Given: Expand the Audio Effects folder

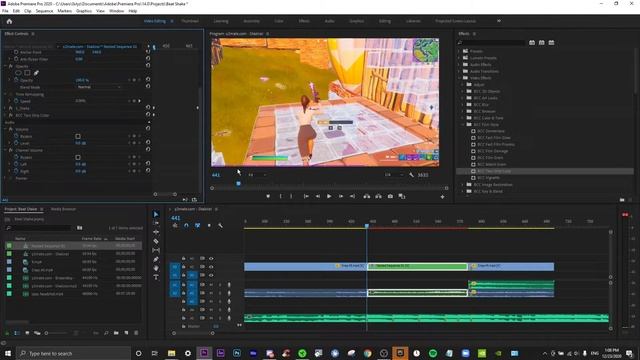Looking at the screenshot, I should pyautogui.click(x=459, y=64).
